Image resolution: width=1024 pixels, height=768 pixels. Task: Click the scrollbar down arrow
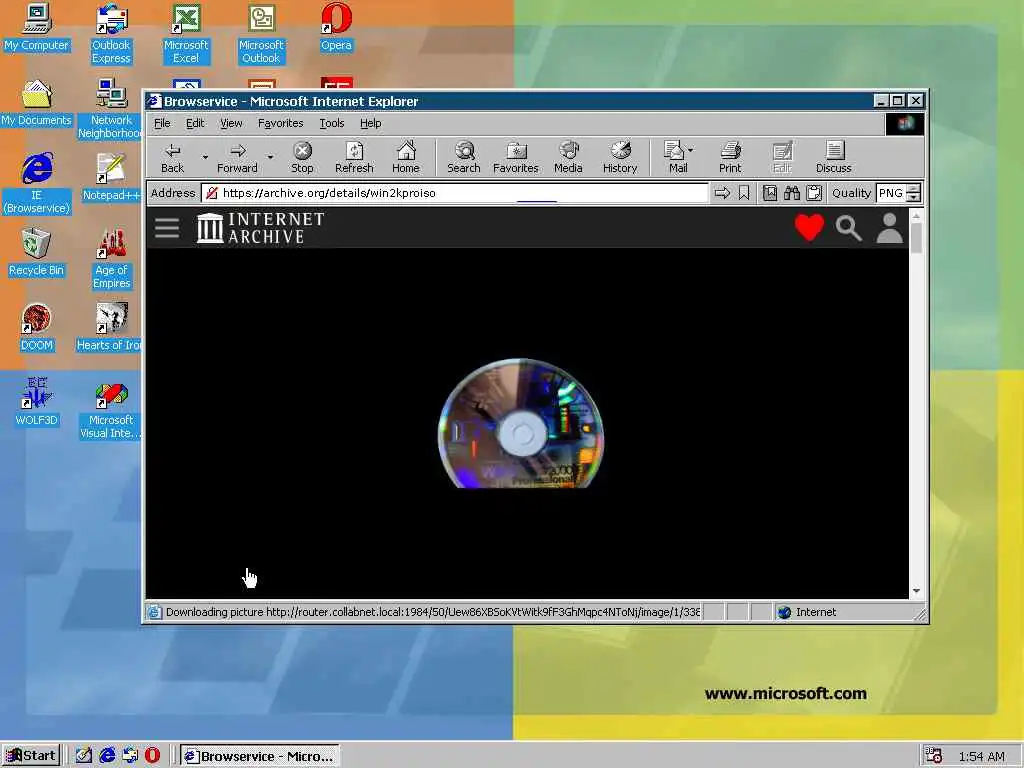pyautogui.click(x=916, y=591)
